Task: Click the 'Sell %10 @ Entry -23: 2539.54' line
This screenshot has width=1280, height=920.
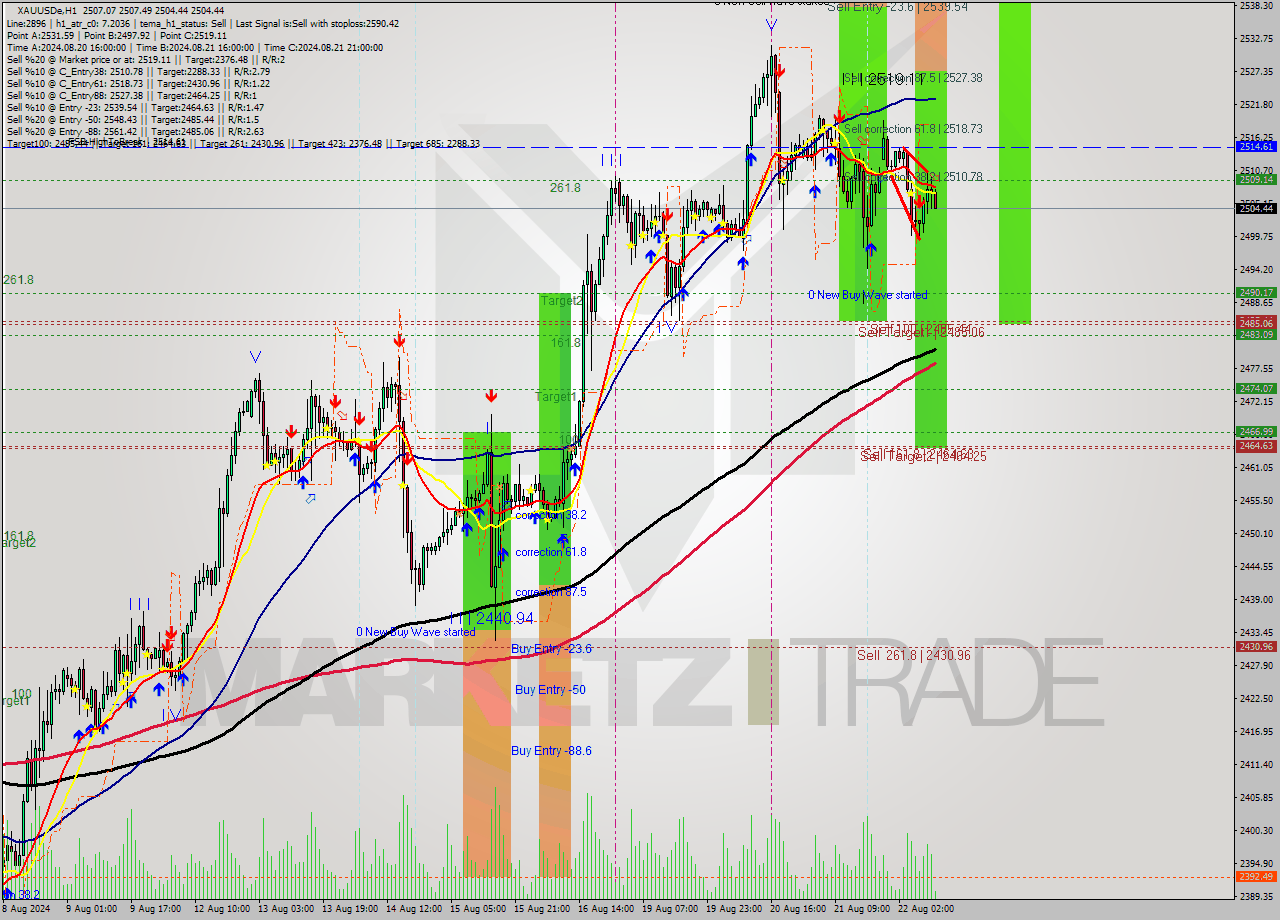Action: [135, 107]
